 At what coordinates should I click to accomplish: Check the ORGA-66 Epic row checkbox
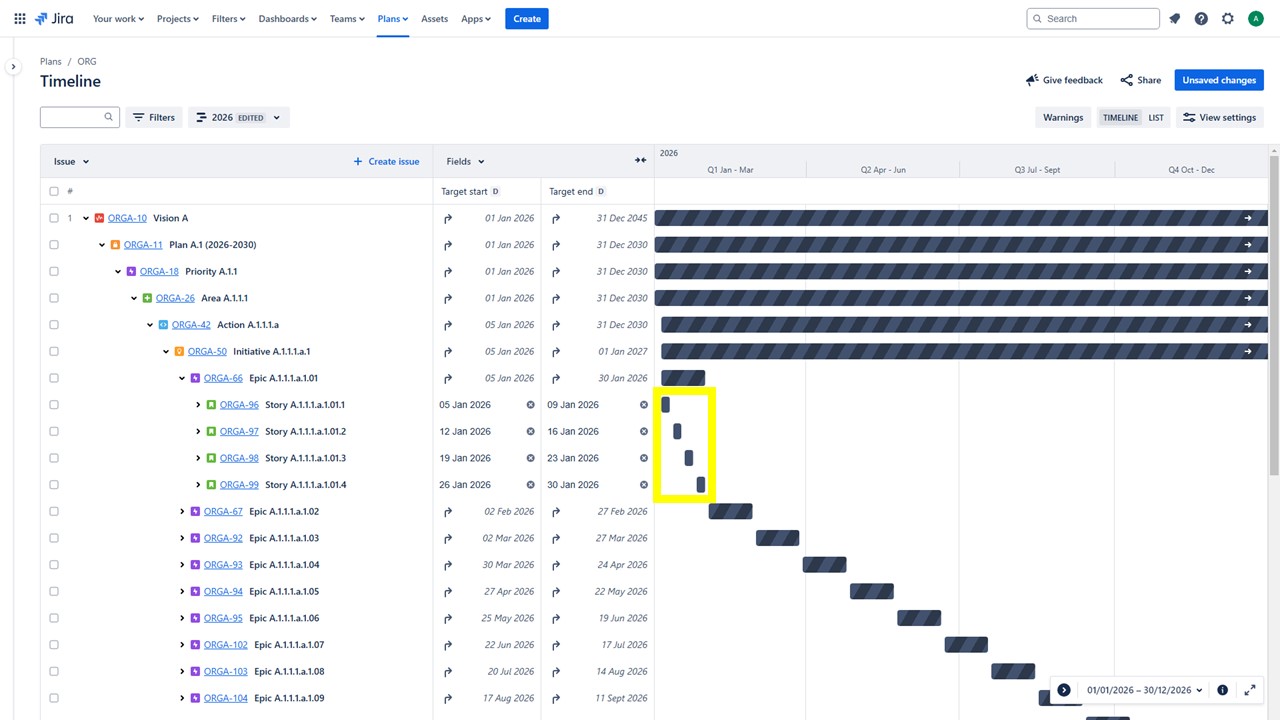(x=54, y=378)
